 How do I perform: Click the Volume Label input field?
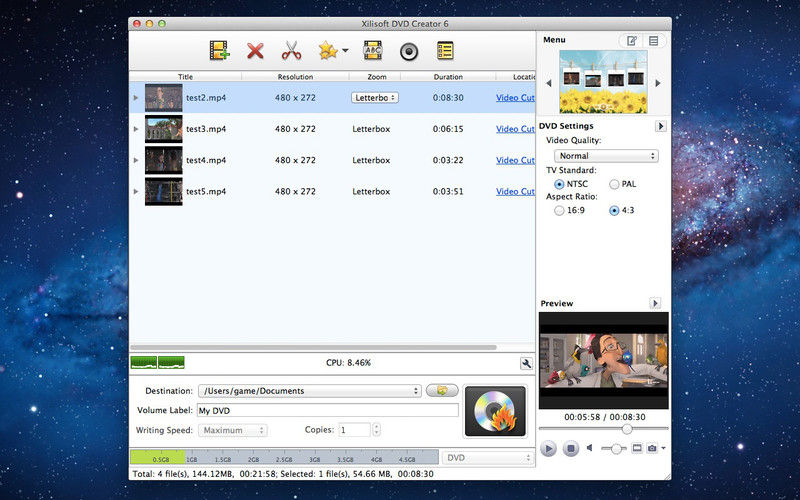328,410
